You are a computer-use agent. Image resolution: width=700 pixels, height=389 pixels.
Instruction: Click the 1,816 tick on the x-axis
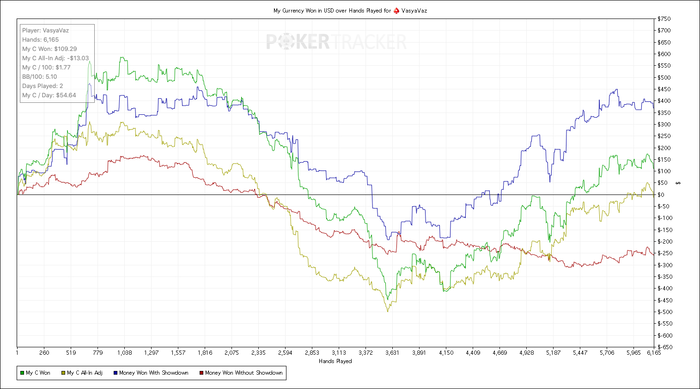click(x=205, y=353)
